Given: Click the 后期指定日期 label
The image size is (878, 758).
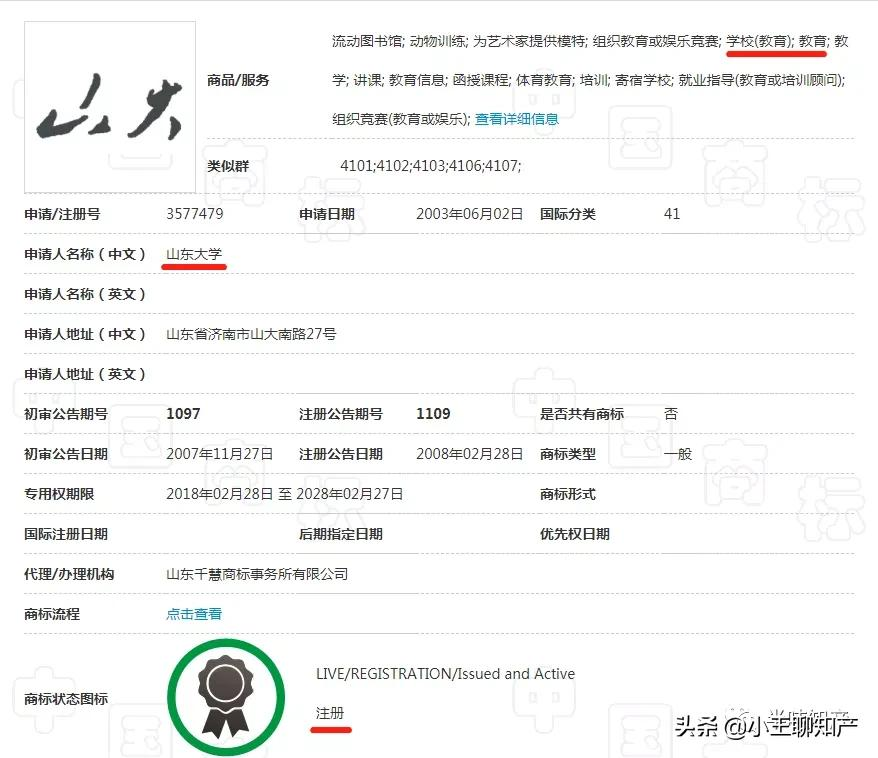Looking at the screenshot, I should [340, 534].
